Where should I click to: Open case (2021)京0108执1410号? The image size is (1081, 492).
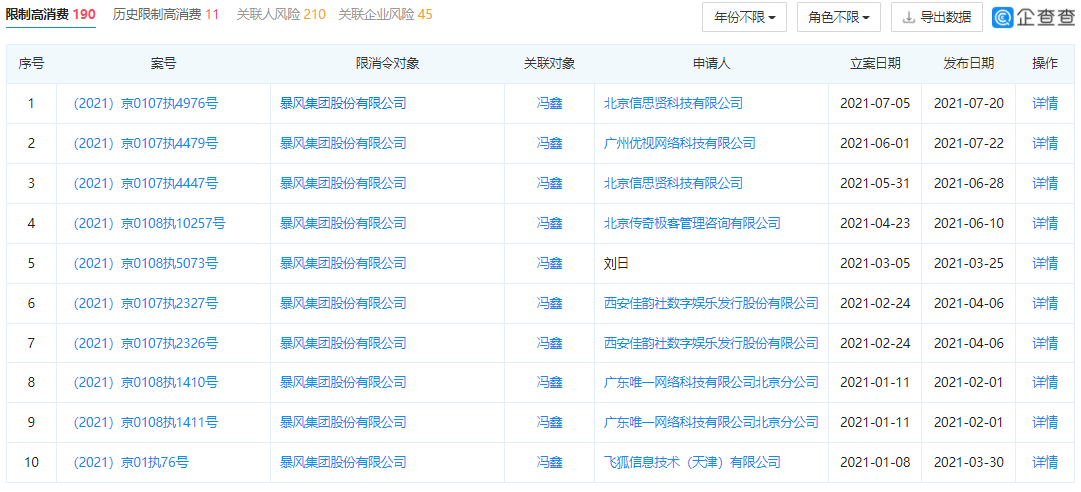pyautogui.click(x=145, y=382)
